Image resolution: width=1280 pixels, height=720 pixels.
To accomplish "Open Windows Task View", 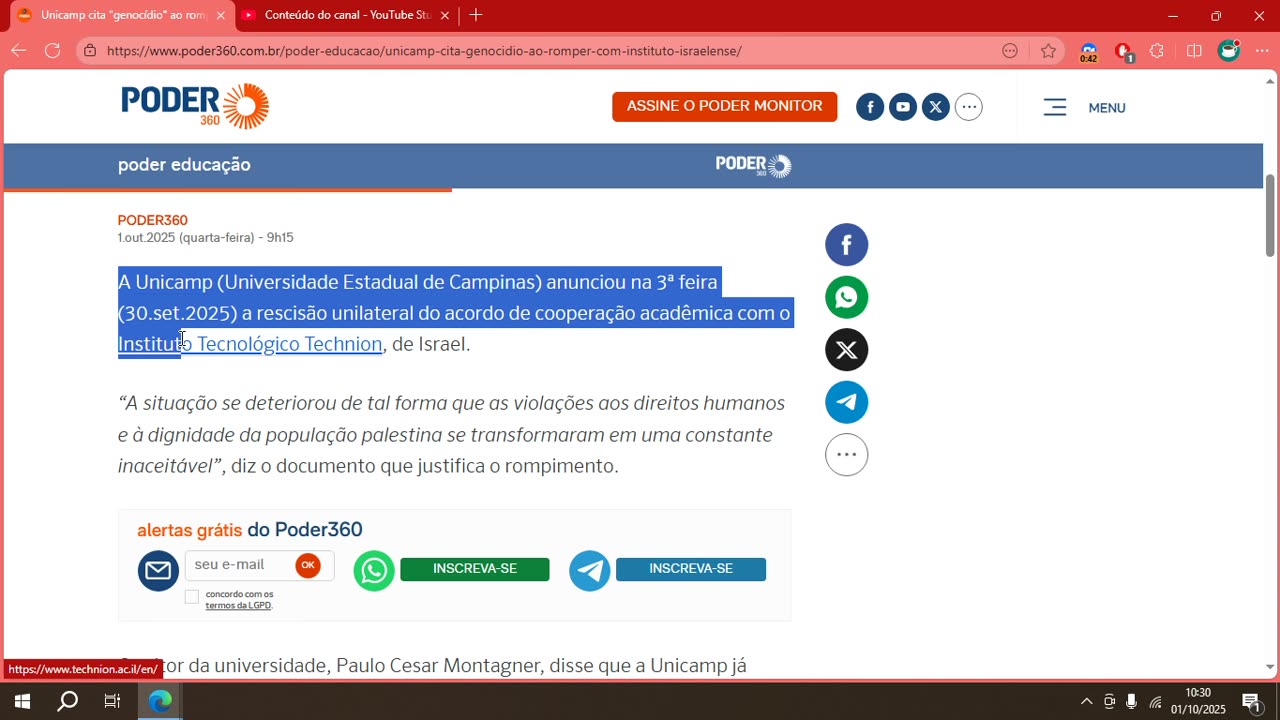I will click(x=112, y=701).
